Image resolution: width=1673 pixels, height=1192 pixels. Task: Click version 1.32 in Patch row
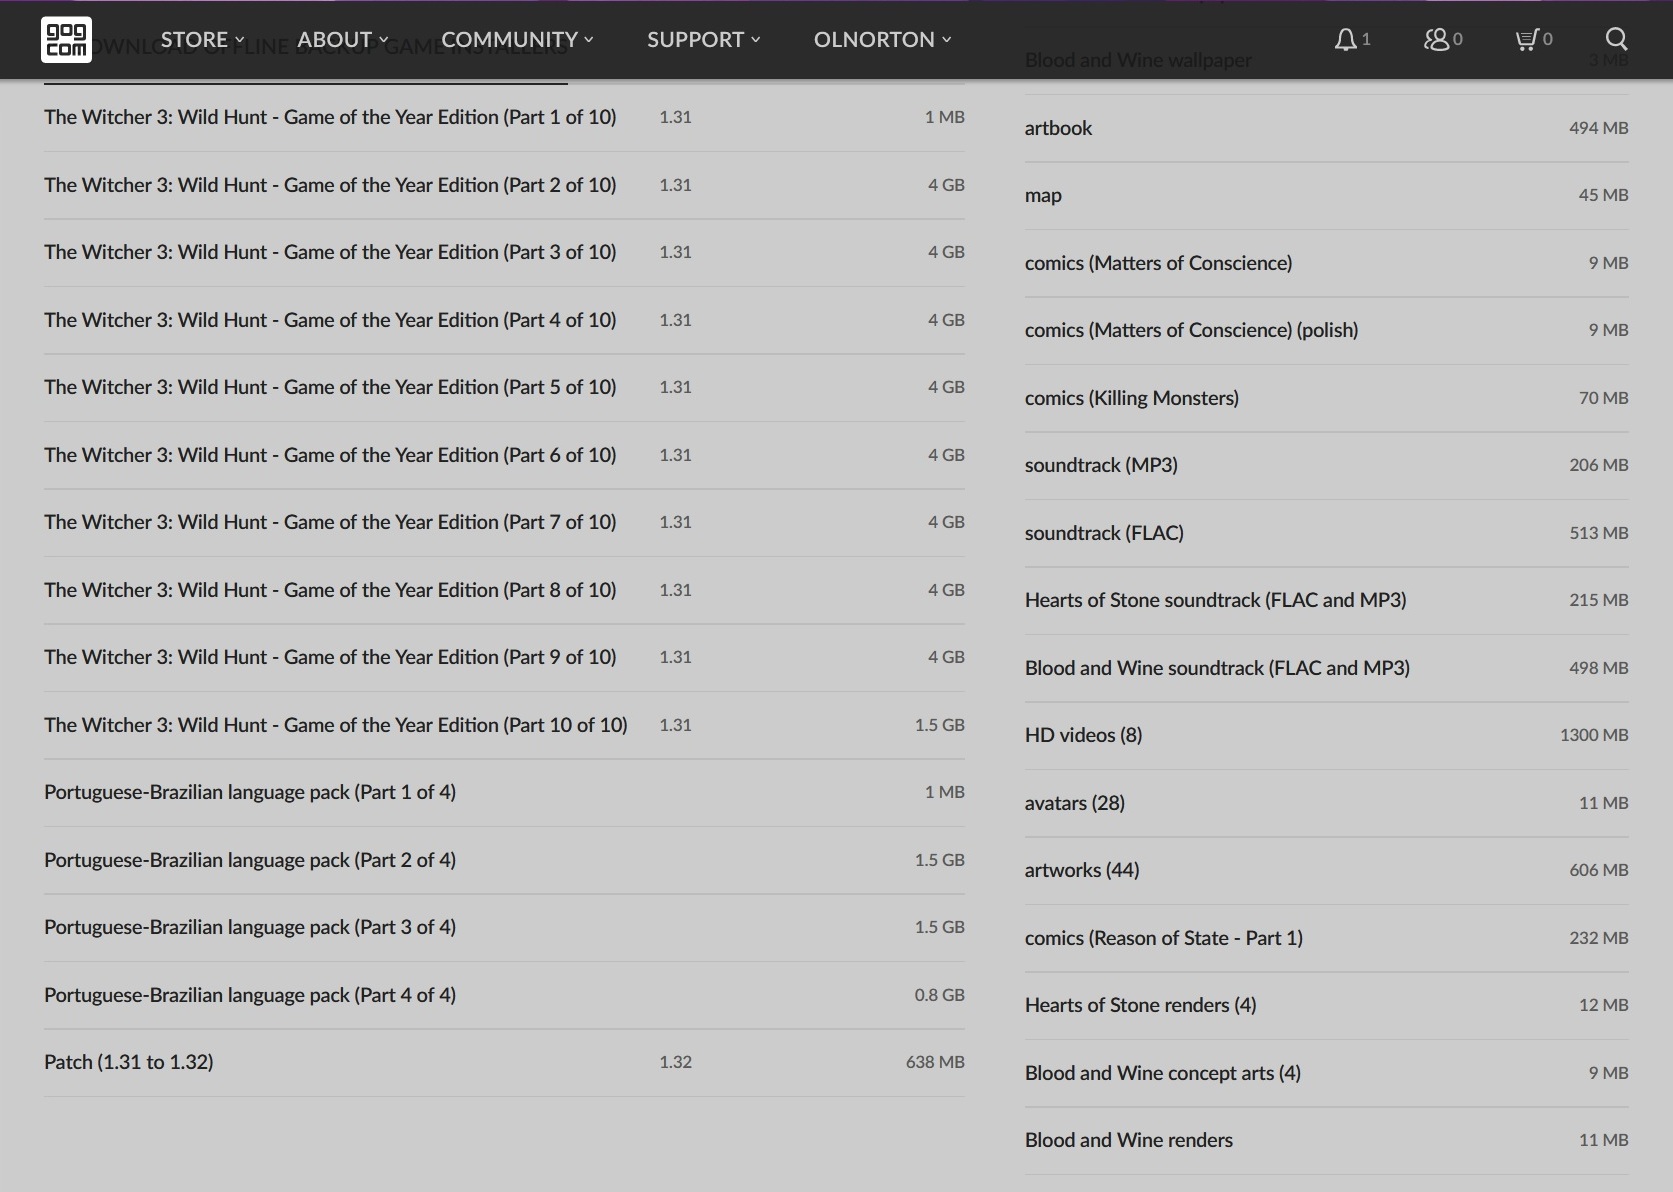[x=675, y=1062]
